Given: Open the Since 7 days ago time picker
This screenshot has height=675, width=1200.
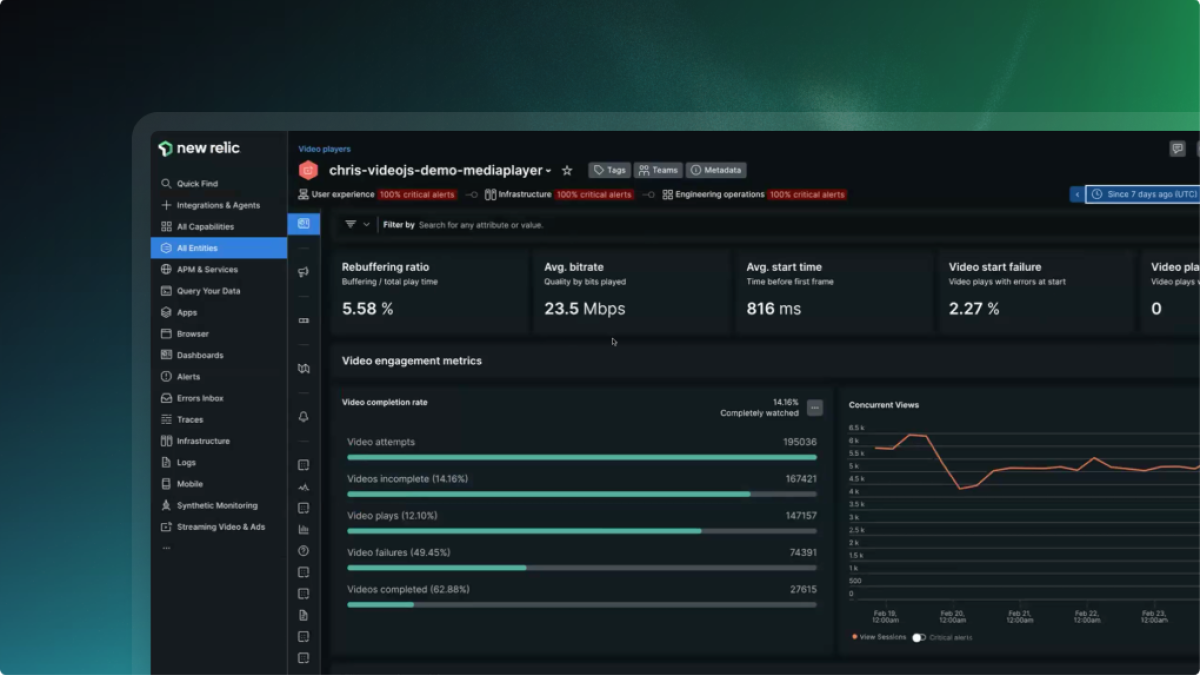Looking at the screenshot, I should 1145,194.
